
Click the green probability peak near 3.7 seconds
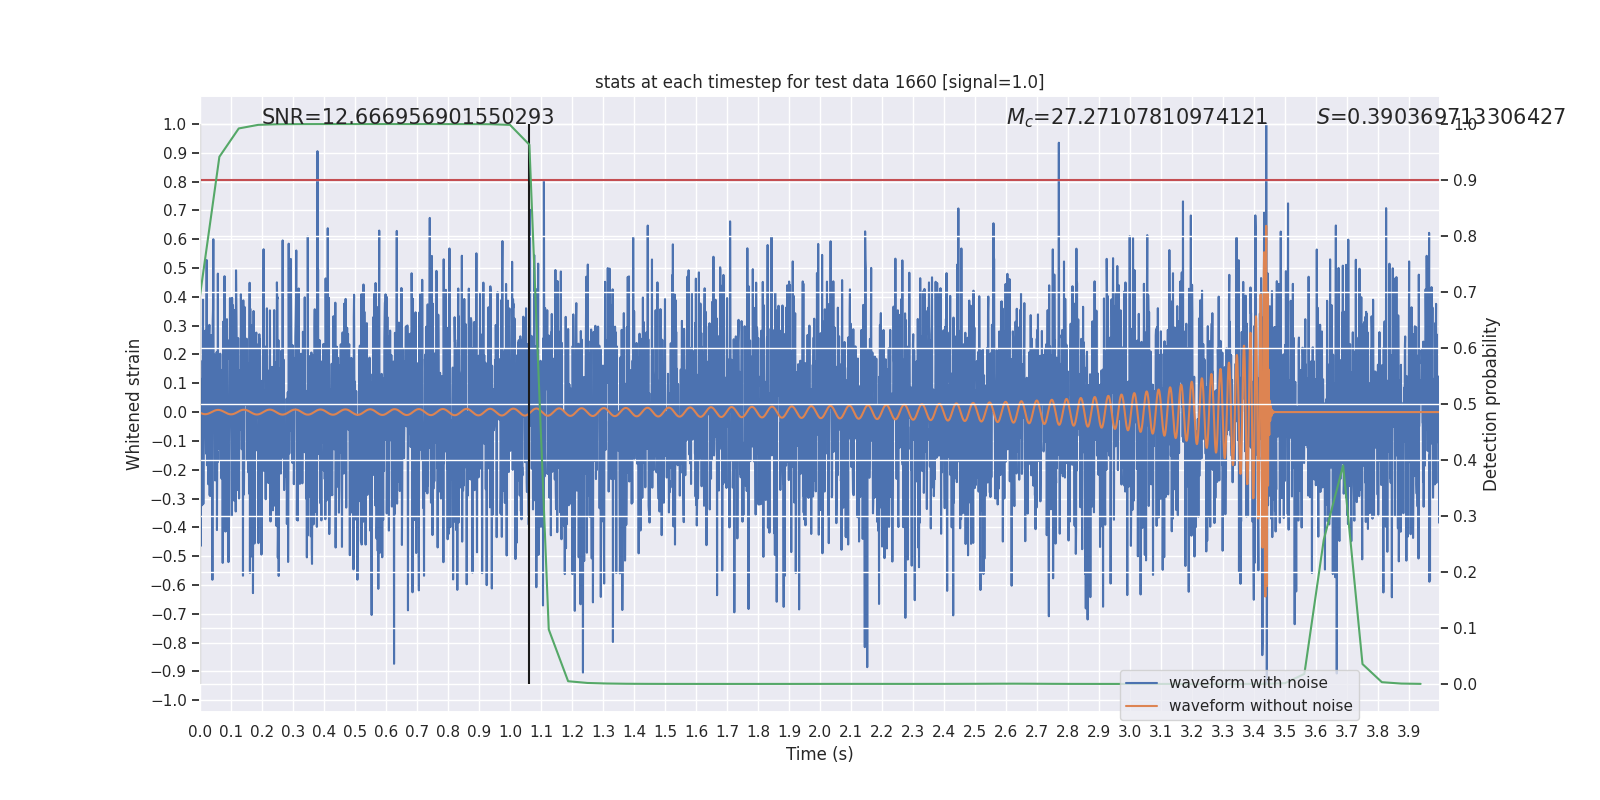click(x=1342, y=466)
